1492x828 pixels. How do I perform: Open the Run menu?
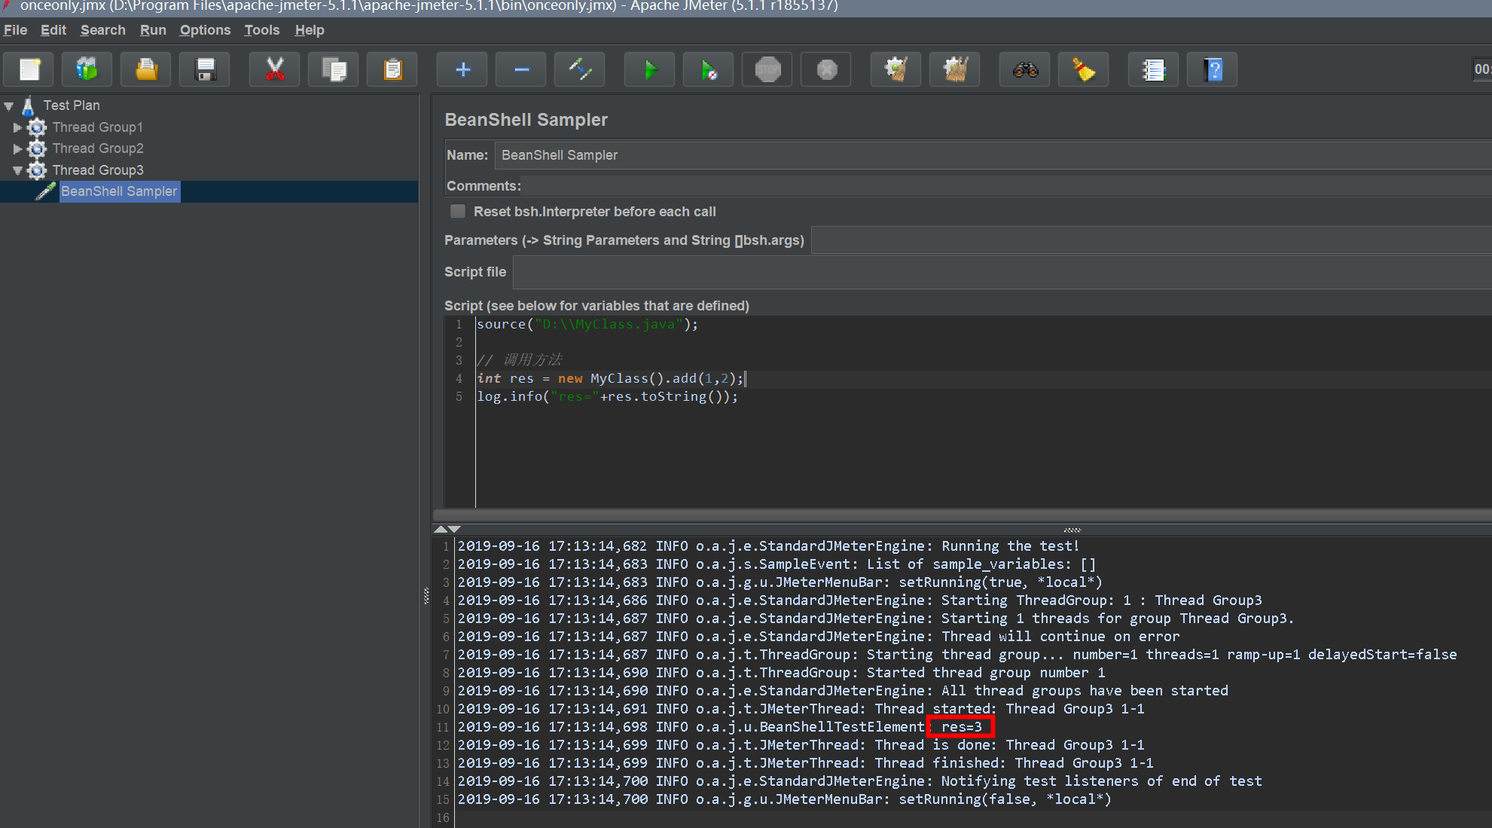153,30
